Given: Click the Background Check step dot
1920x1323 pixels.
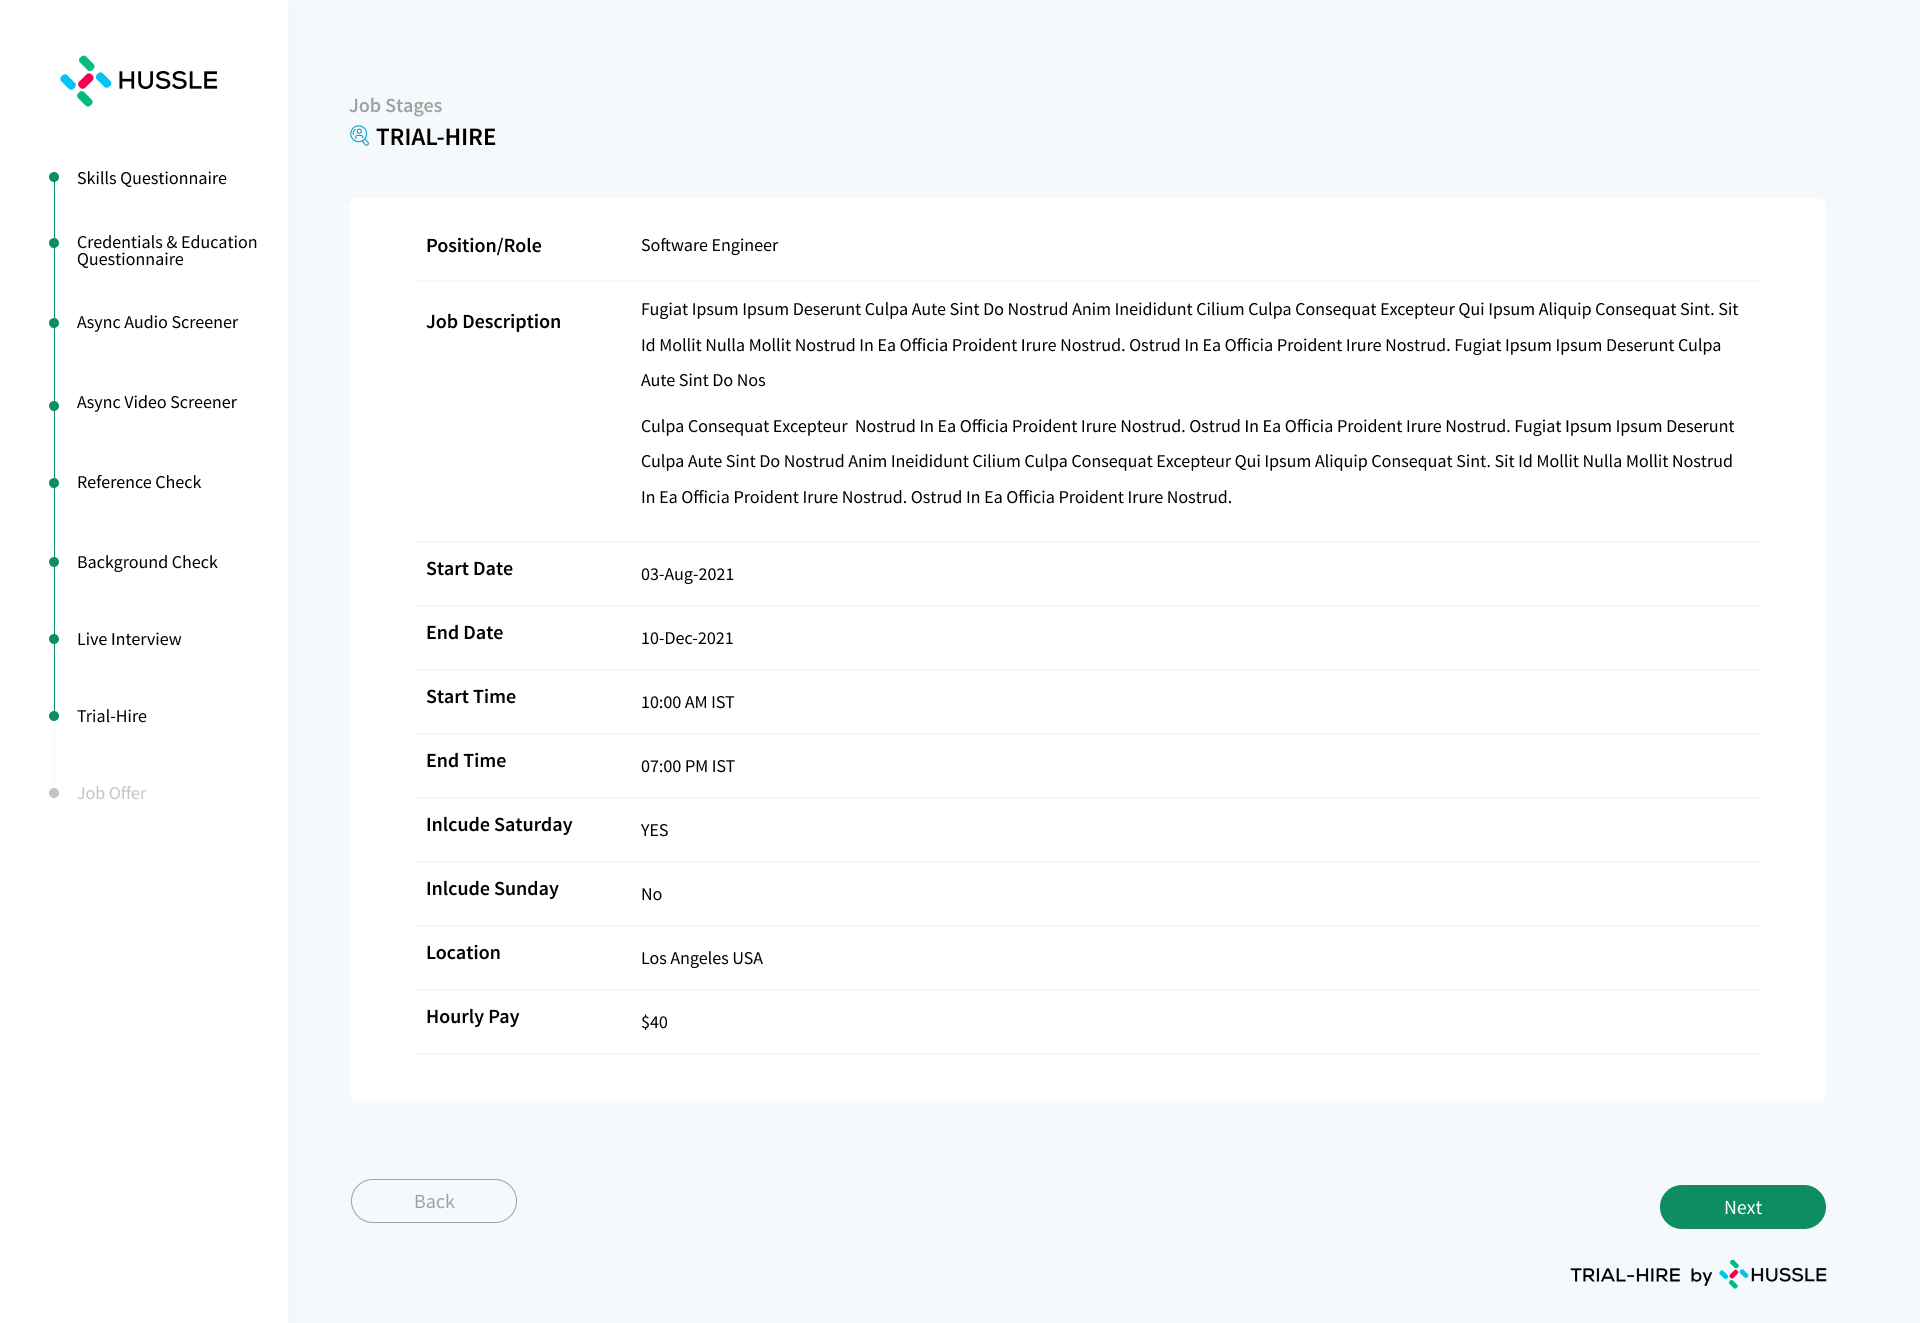Looking at the screenshot, I should (x=54, y=562).
